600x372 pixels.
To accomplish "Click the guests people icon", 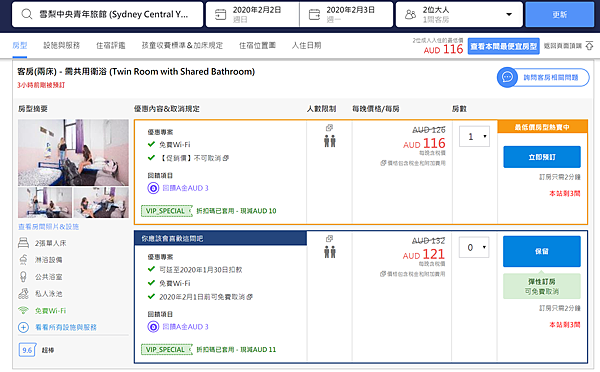I will 410,15.
